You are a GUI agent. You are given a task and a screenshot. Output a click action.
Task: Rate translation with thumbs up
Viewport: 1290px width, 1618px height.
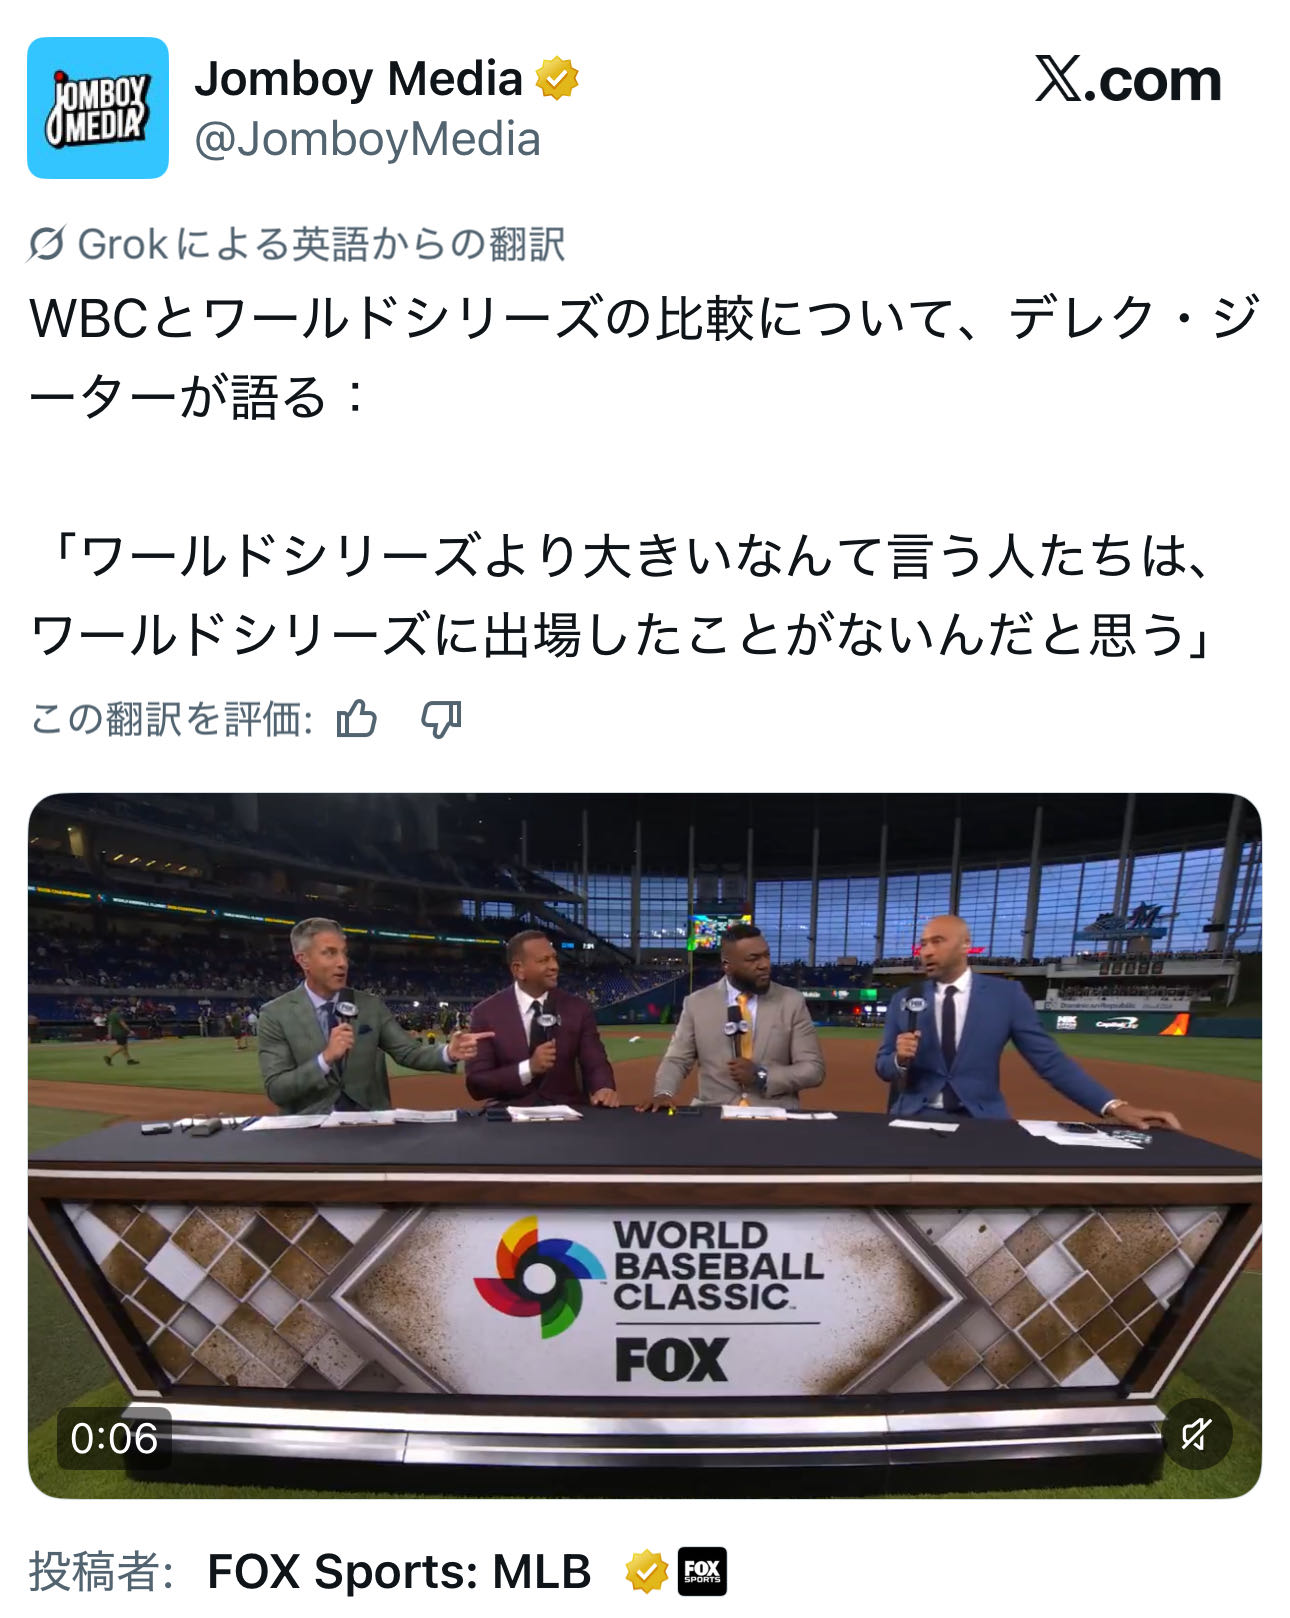(x=357, y=719)
